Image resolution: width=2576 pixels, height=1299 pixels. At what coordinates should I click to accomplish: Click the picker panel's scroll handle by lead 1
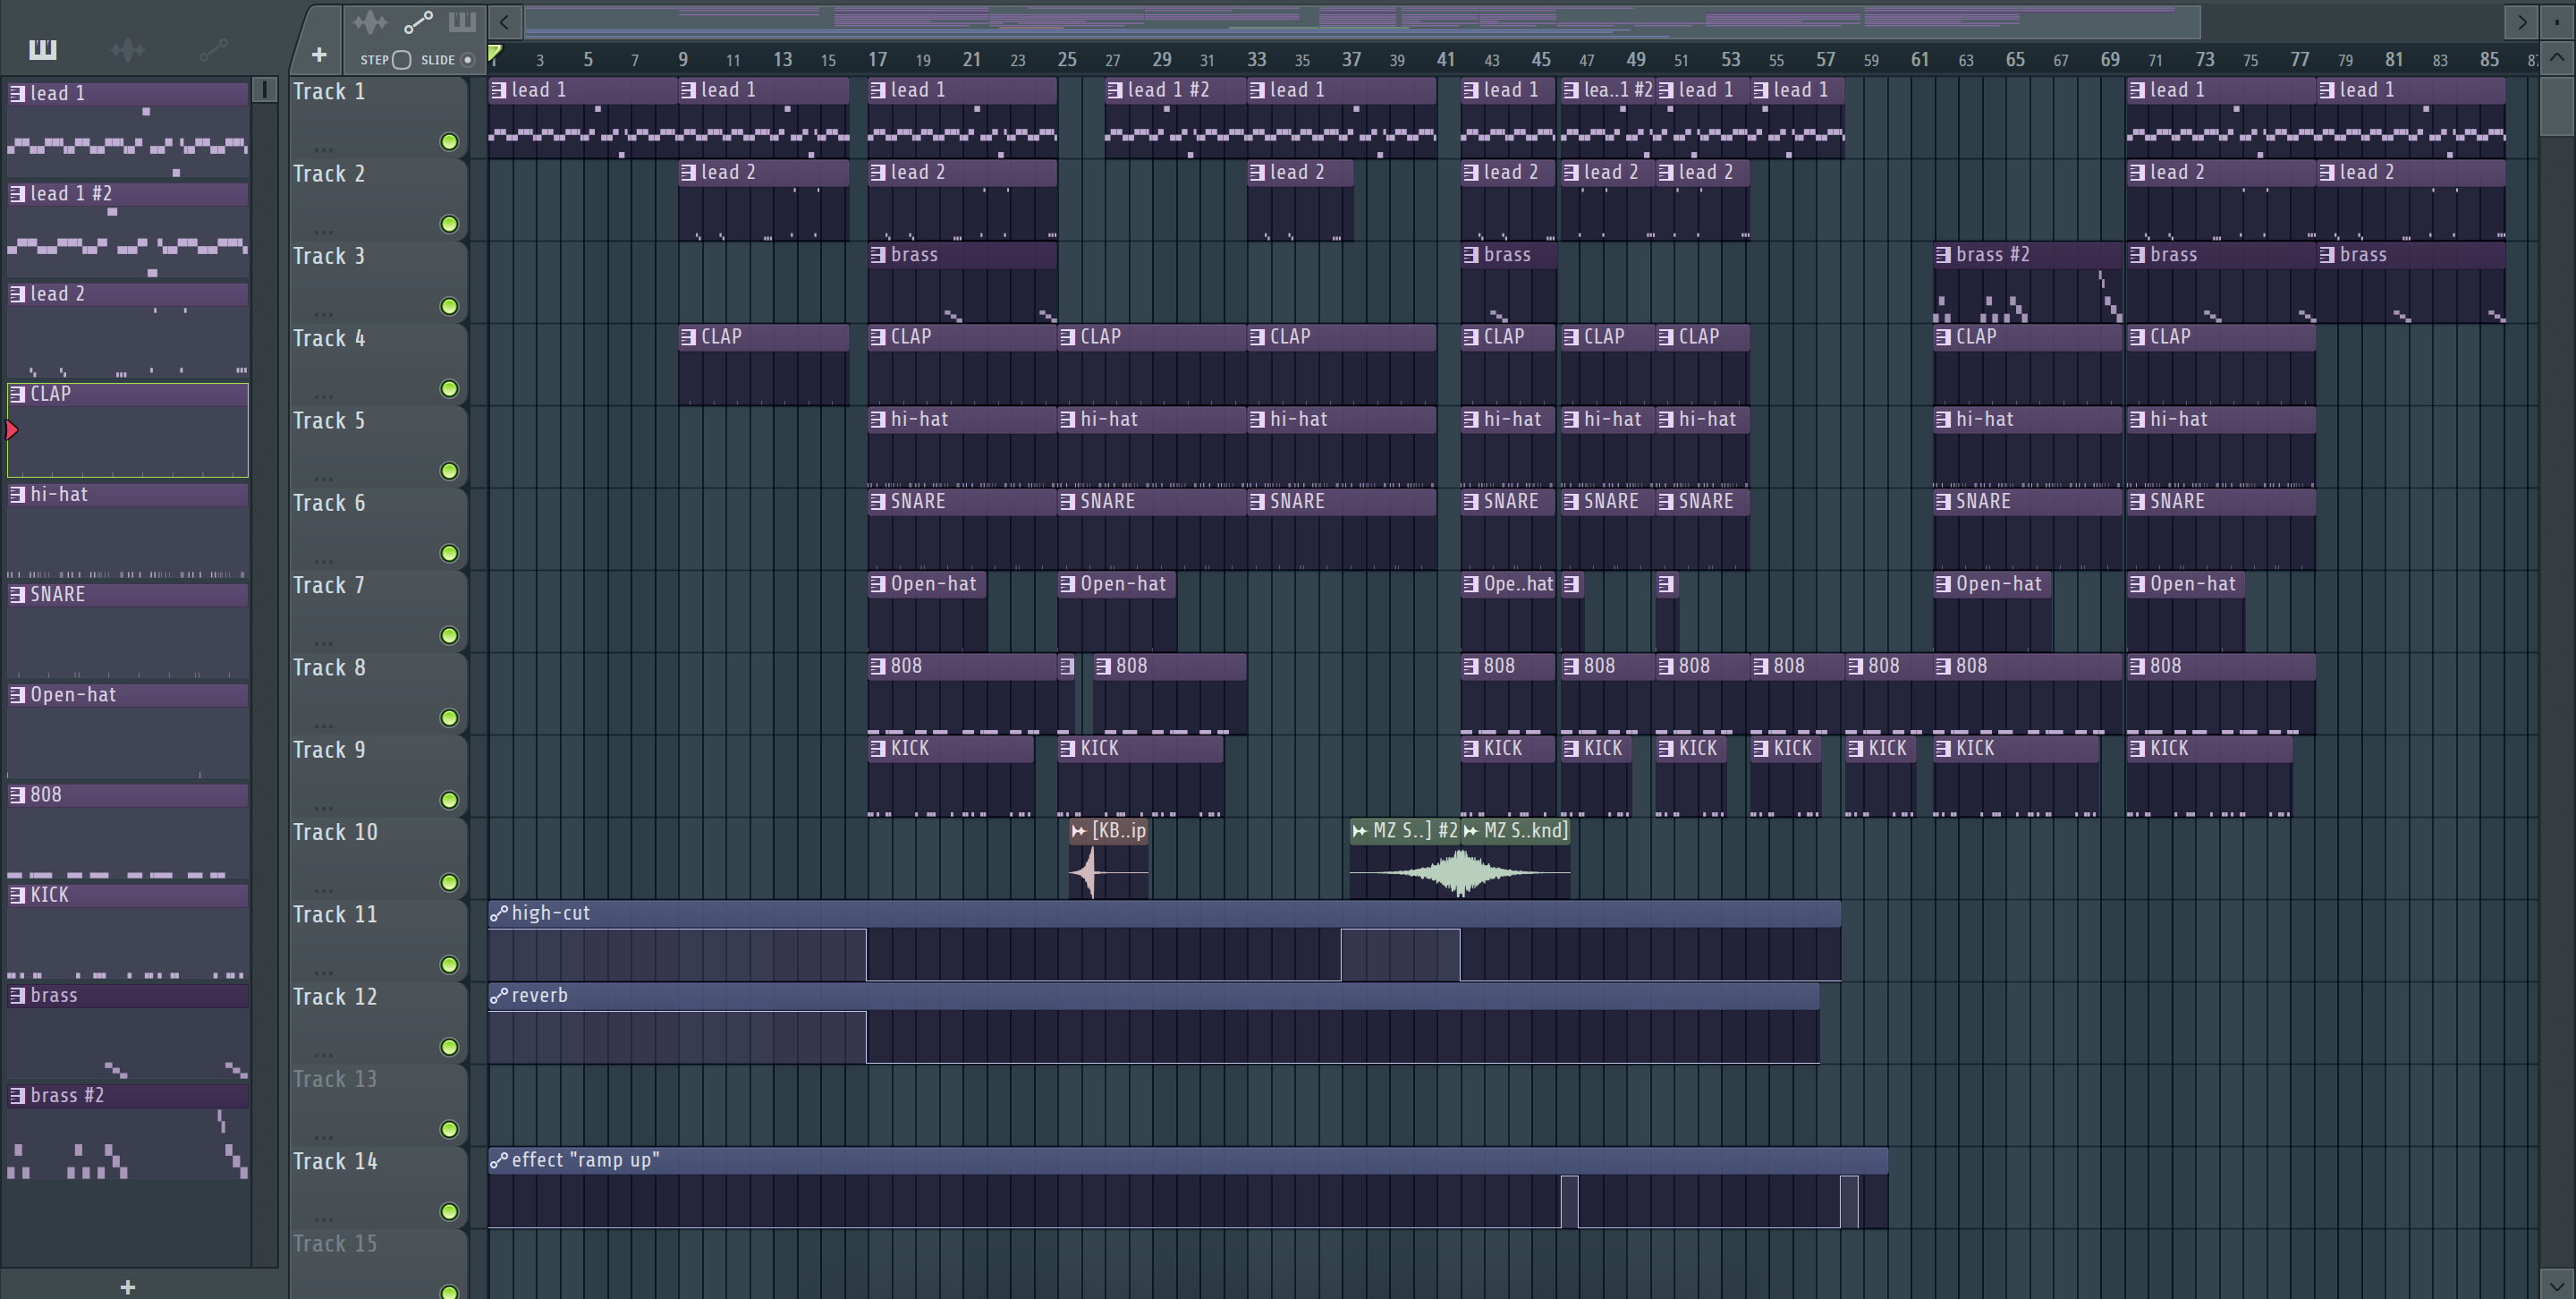[264, 90]
